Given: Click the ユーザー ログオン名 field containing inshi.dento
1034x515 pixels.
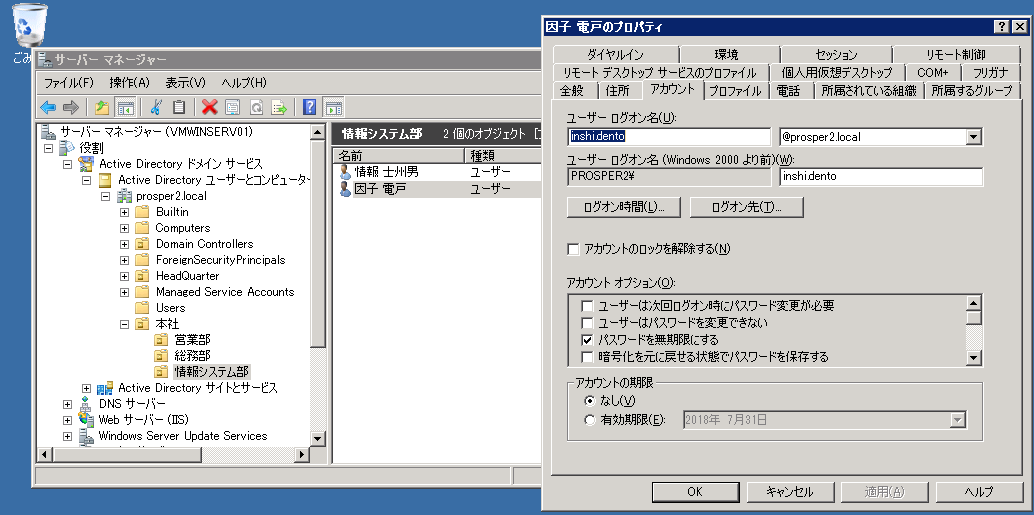Looking at the screenshot, I should [669, 137].
